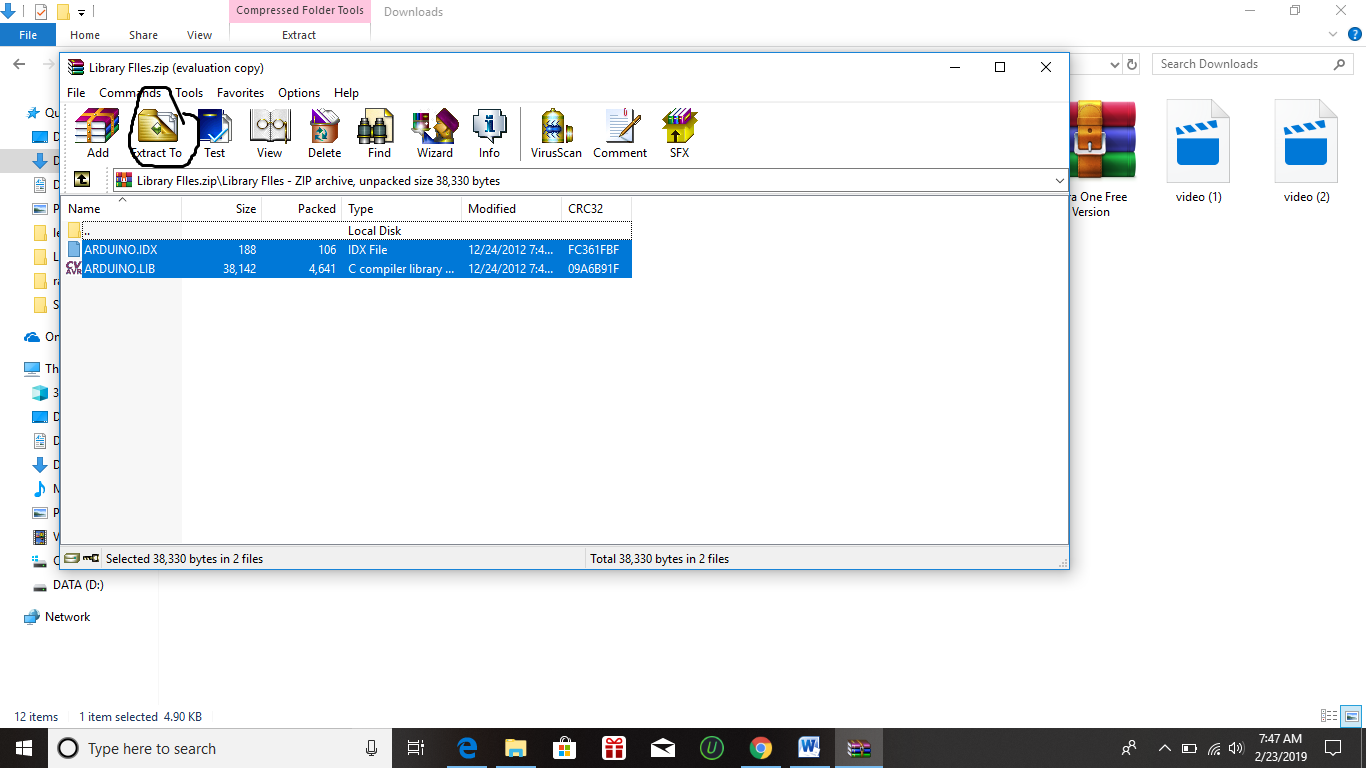Image resolution: width=1366 pixels, height=768 pixels.
Task: Show hidden system tray icons
Action: tap(1165, 748)
